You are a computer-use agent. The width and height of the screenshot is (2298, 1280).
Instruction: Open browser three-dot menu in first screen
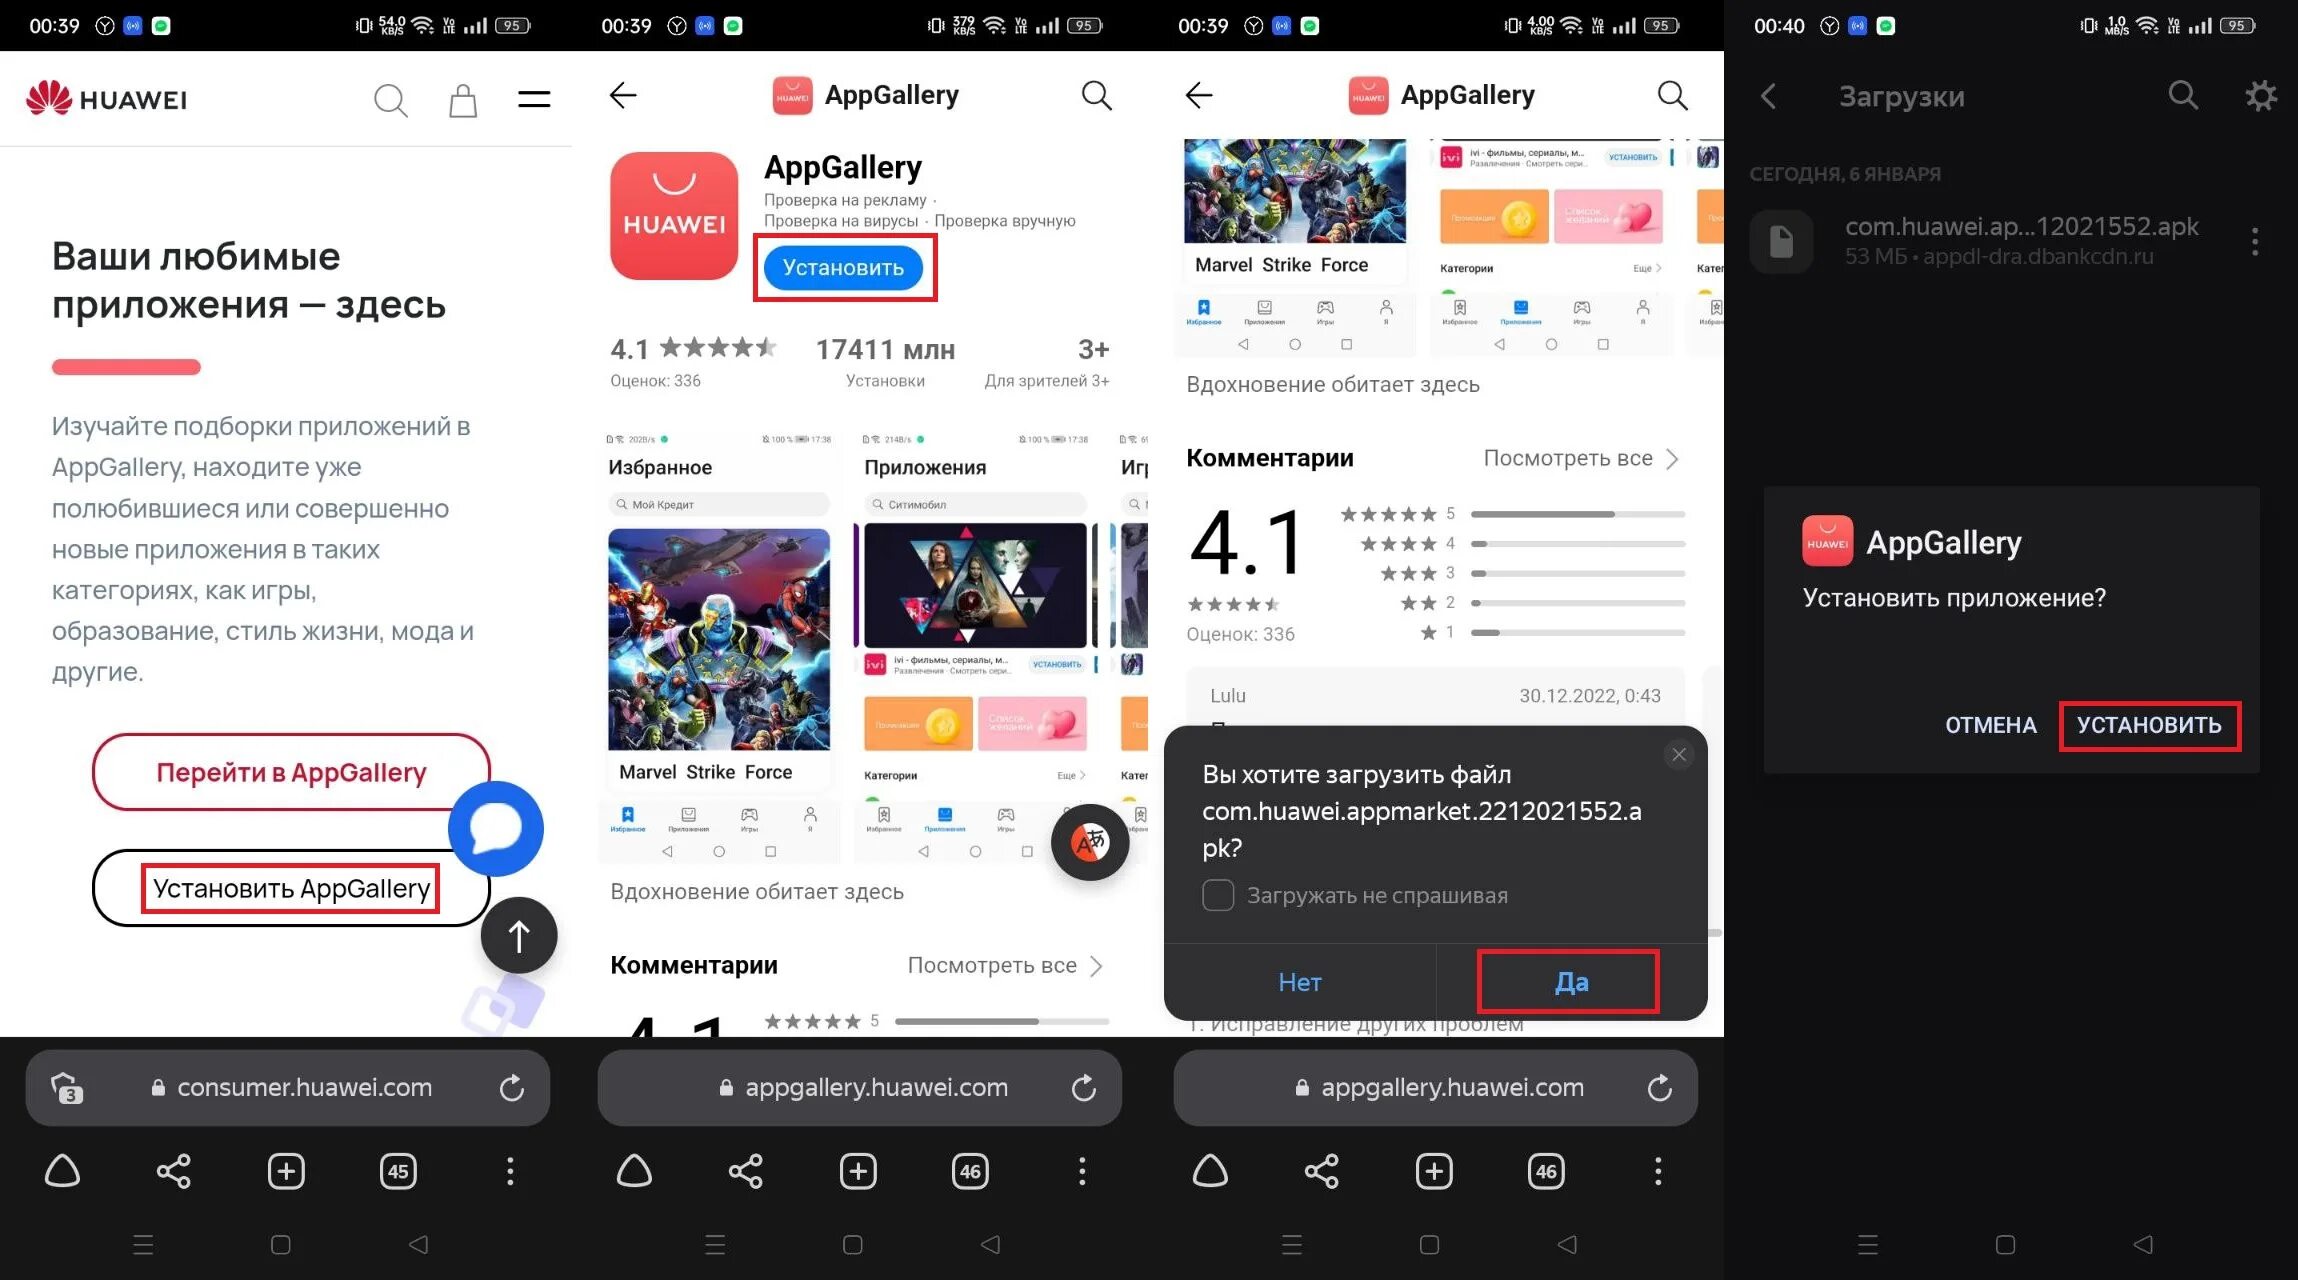510,1171
